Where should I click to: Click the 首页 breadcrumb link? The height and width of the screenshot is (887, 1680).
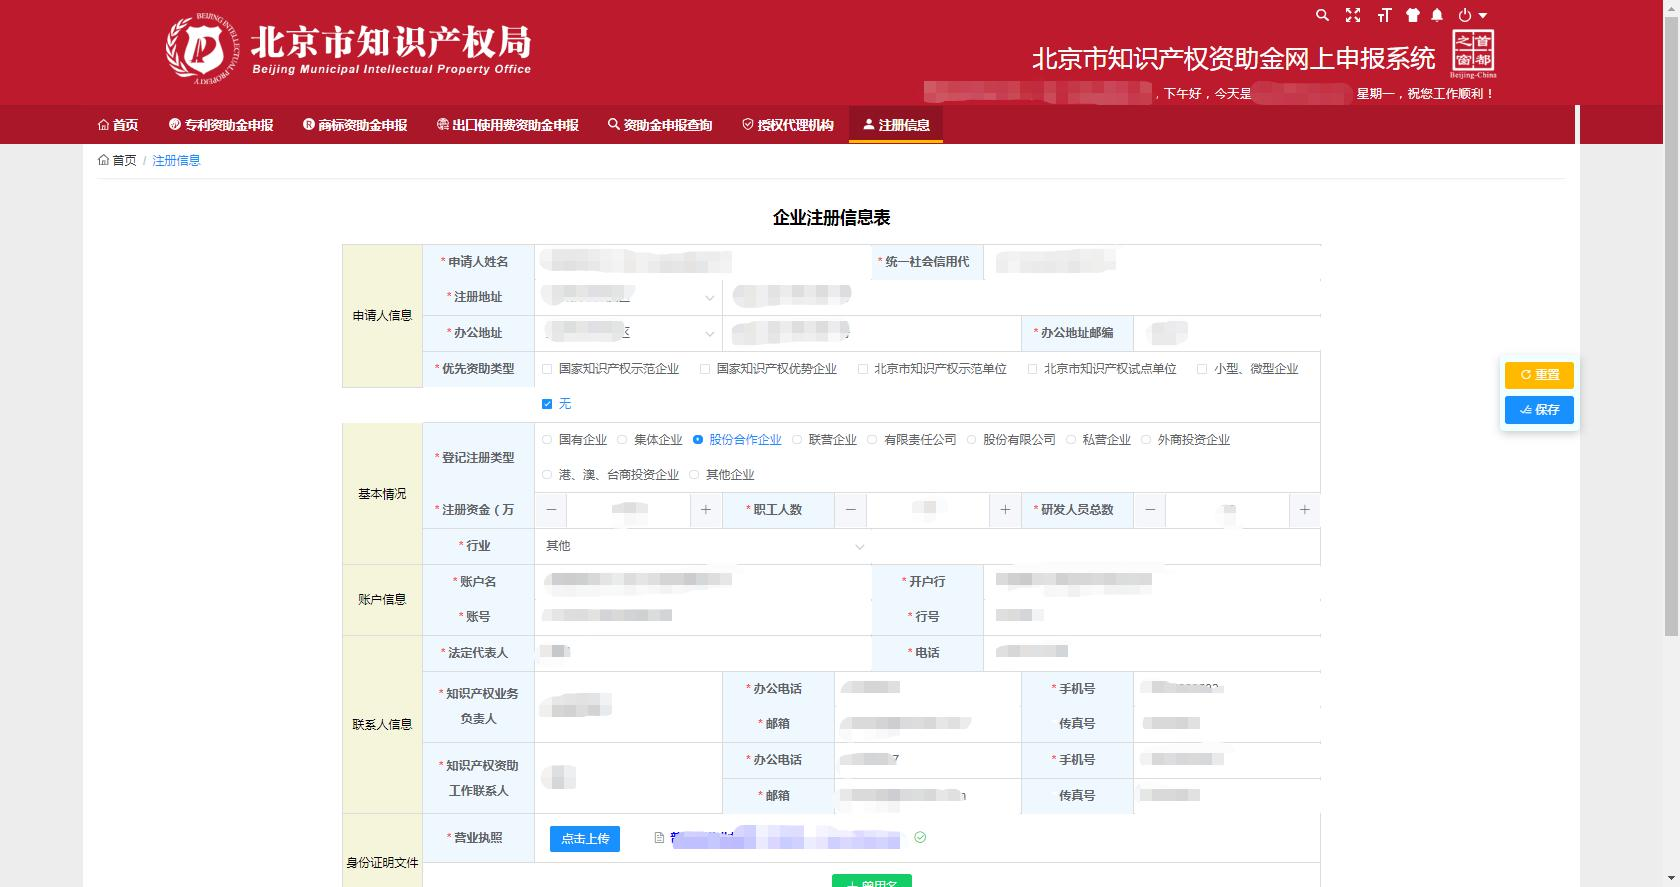pos(117,160)
